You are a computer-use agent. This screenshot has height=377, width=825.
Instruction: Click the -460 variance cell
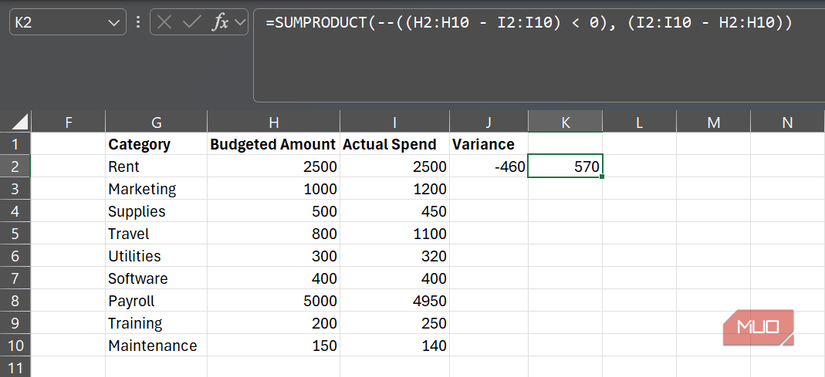(489, 167)
